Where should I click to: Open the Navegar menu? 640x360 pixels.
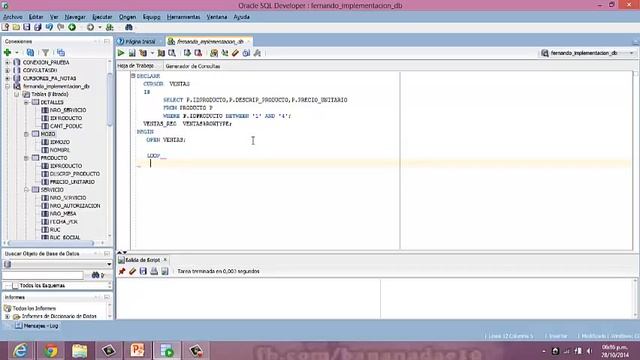75,17
